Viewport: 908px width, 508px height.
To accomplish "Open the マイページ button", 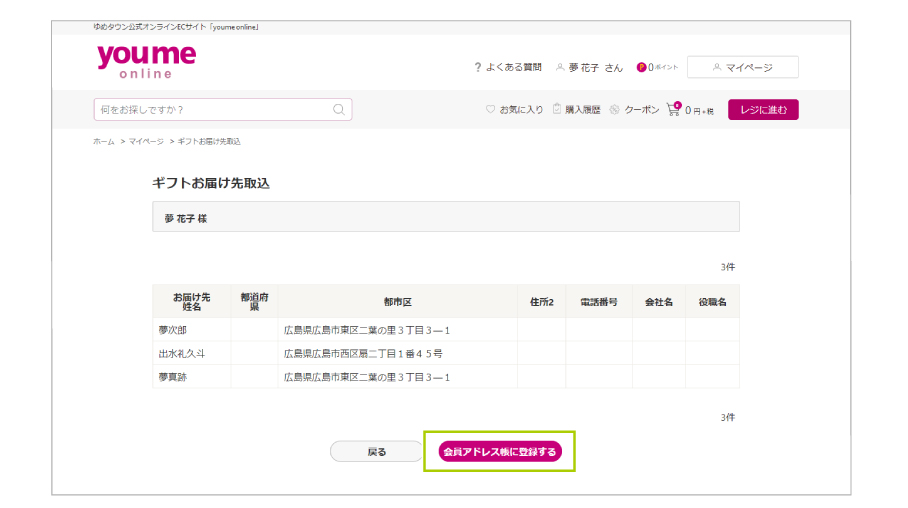I will click(742, 67).
